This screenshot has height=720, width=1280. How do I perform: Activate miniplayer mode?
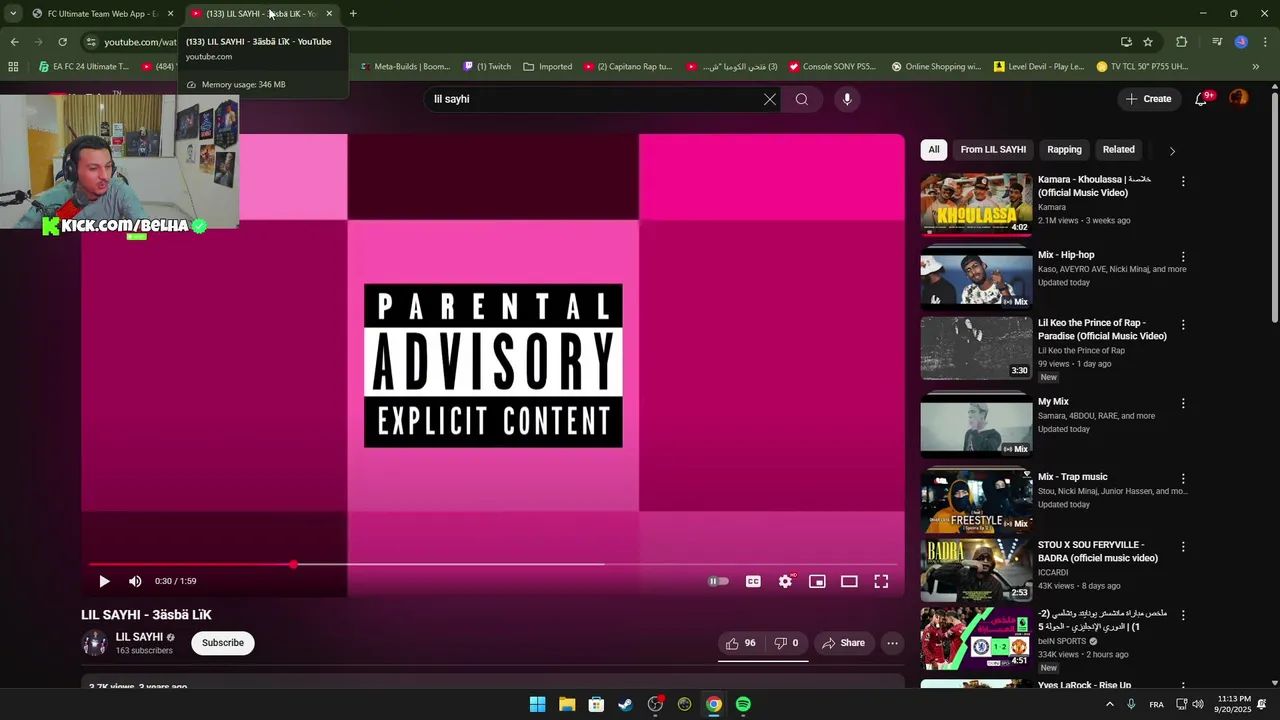click(817, 581)
